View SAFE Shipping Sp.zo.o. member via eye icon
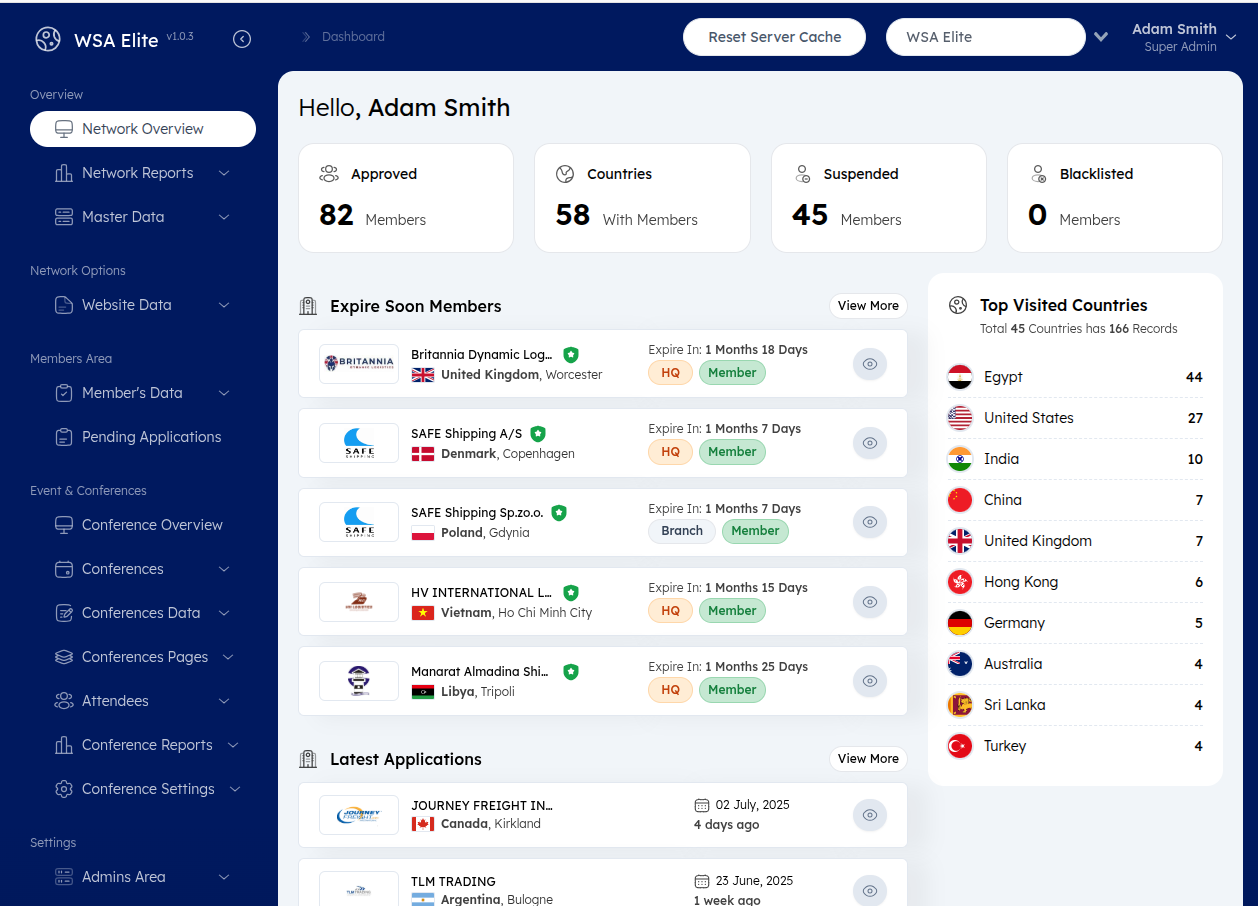1258x910 pixels. (870, 522)
